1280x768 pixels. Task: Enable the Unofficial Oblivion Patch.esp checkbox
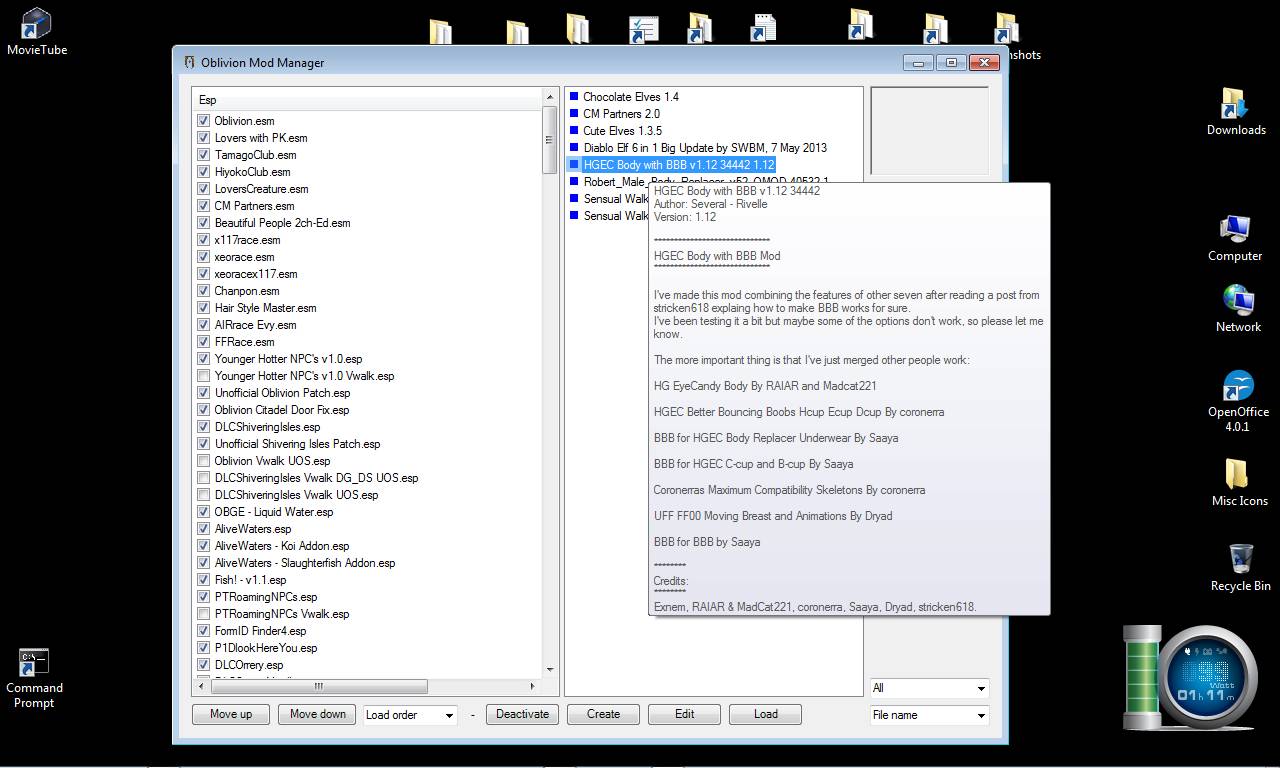tap(203, 393)
